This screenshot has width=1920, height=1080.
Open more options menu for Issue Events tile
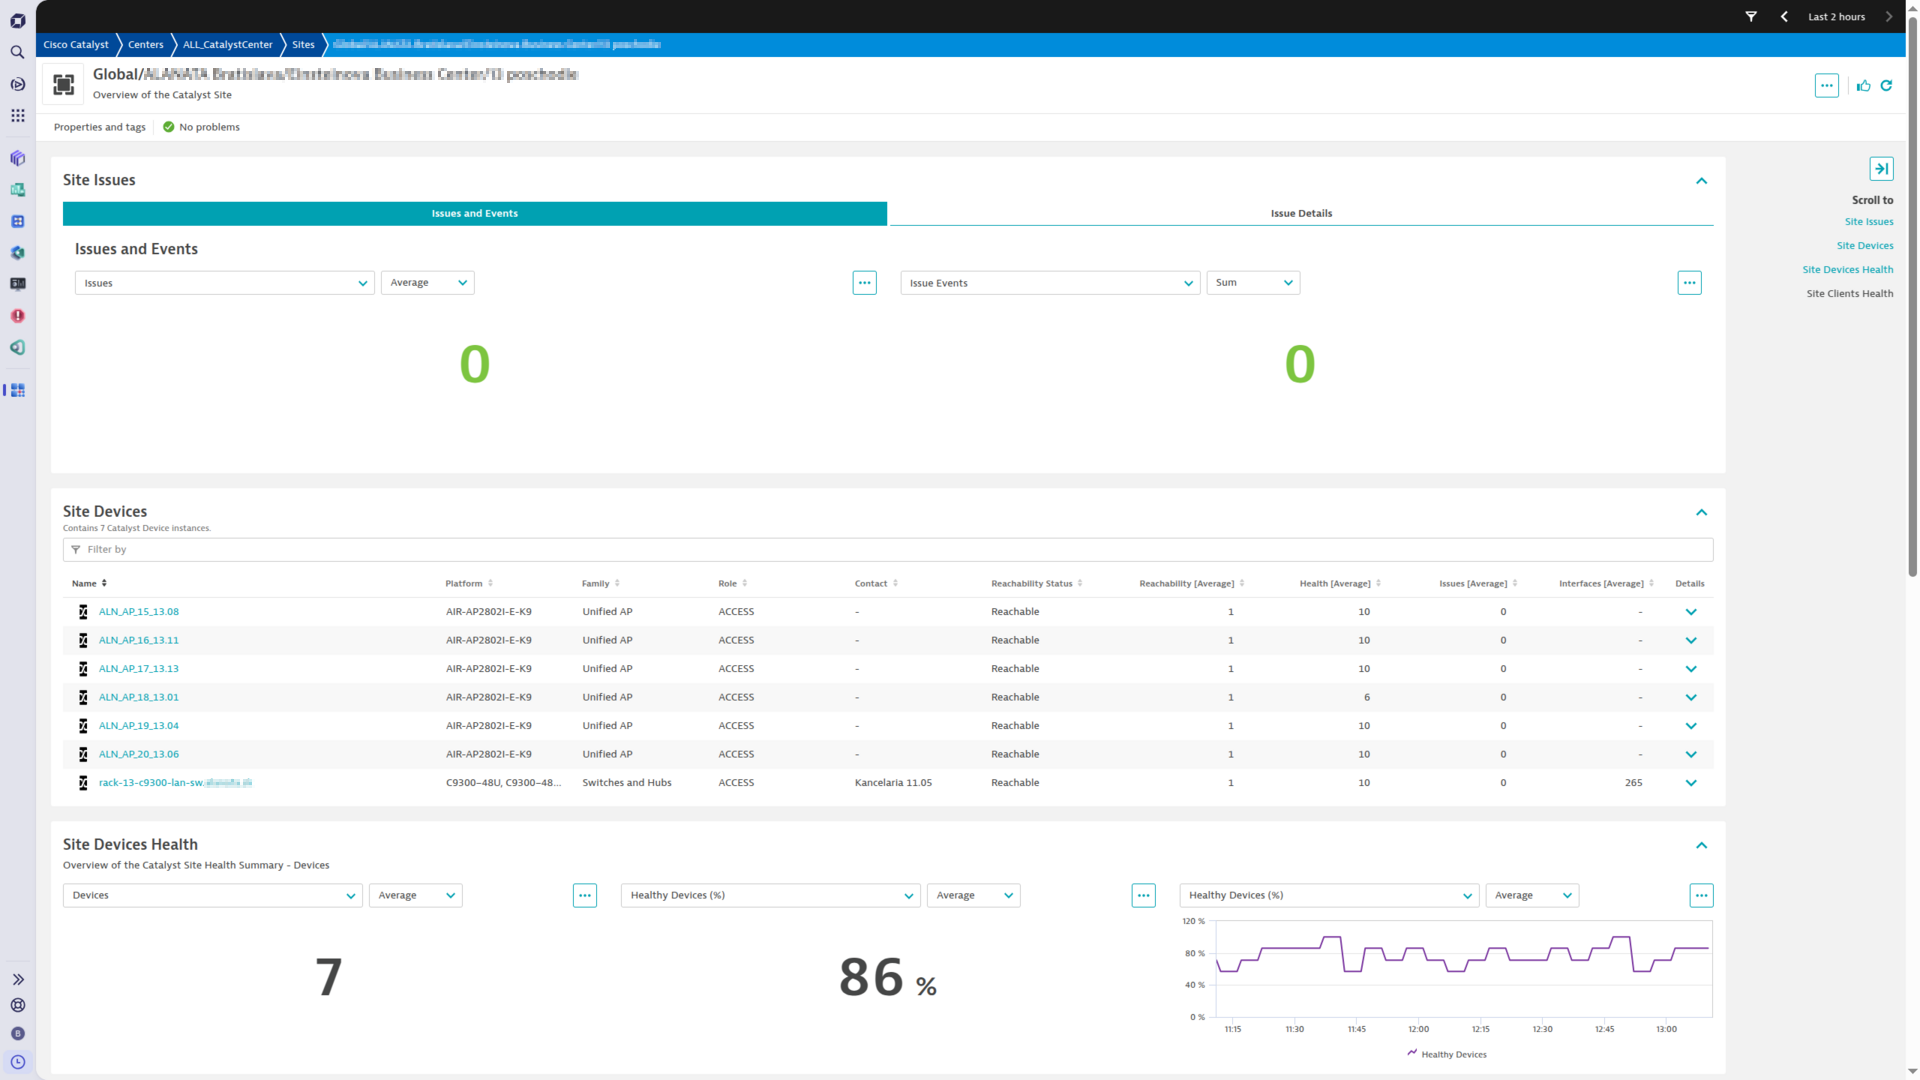[1689, 283]
